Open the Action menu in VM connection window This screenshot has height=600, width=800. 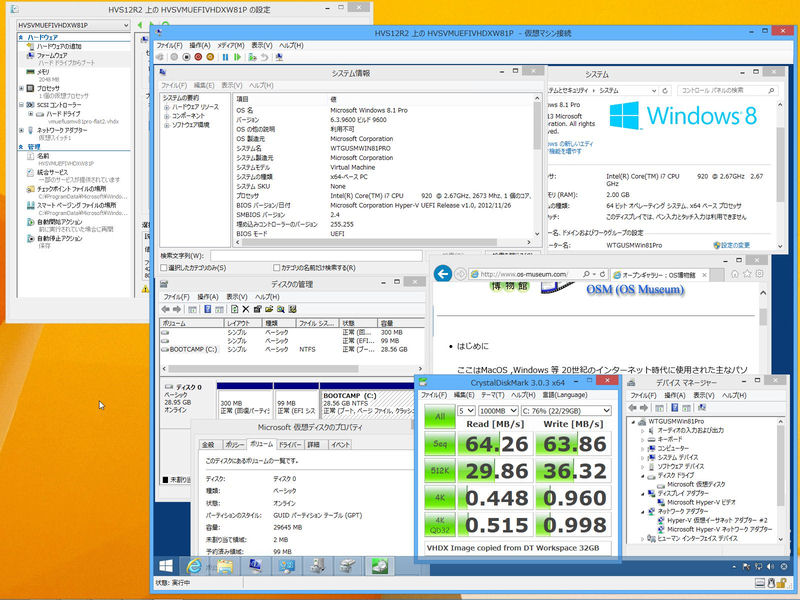click(x=199, y=45)
